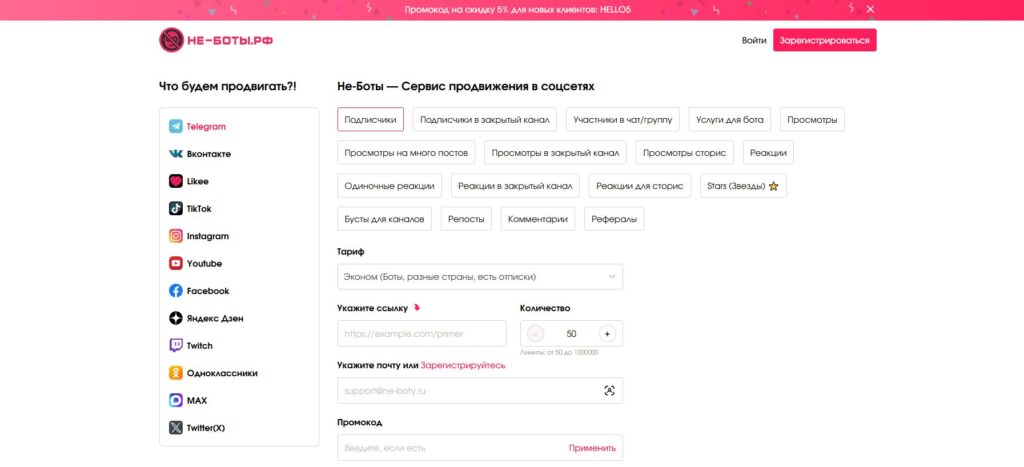Click the HELLO5 promo banner text
The image size is (1024, 467).
coord(518,10)
